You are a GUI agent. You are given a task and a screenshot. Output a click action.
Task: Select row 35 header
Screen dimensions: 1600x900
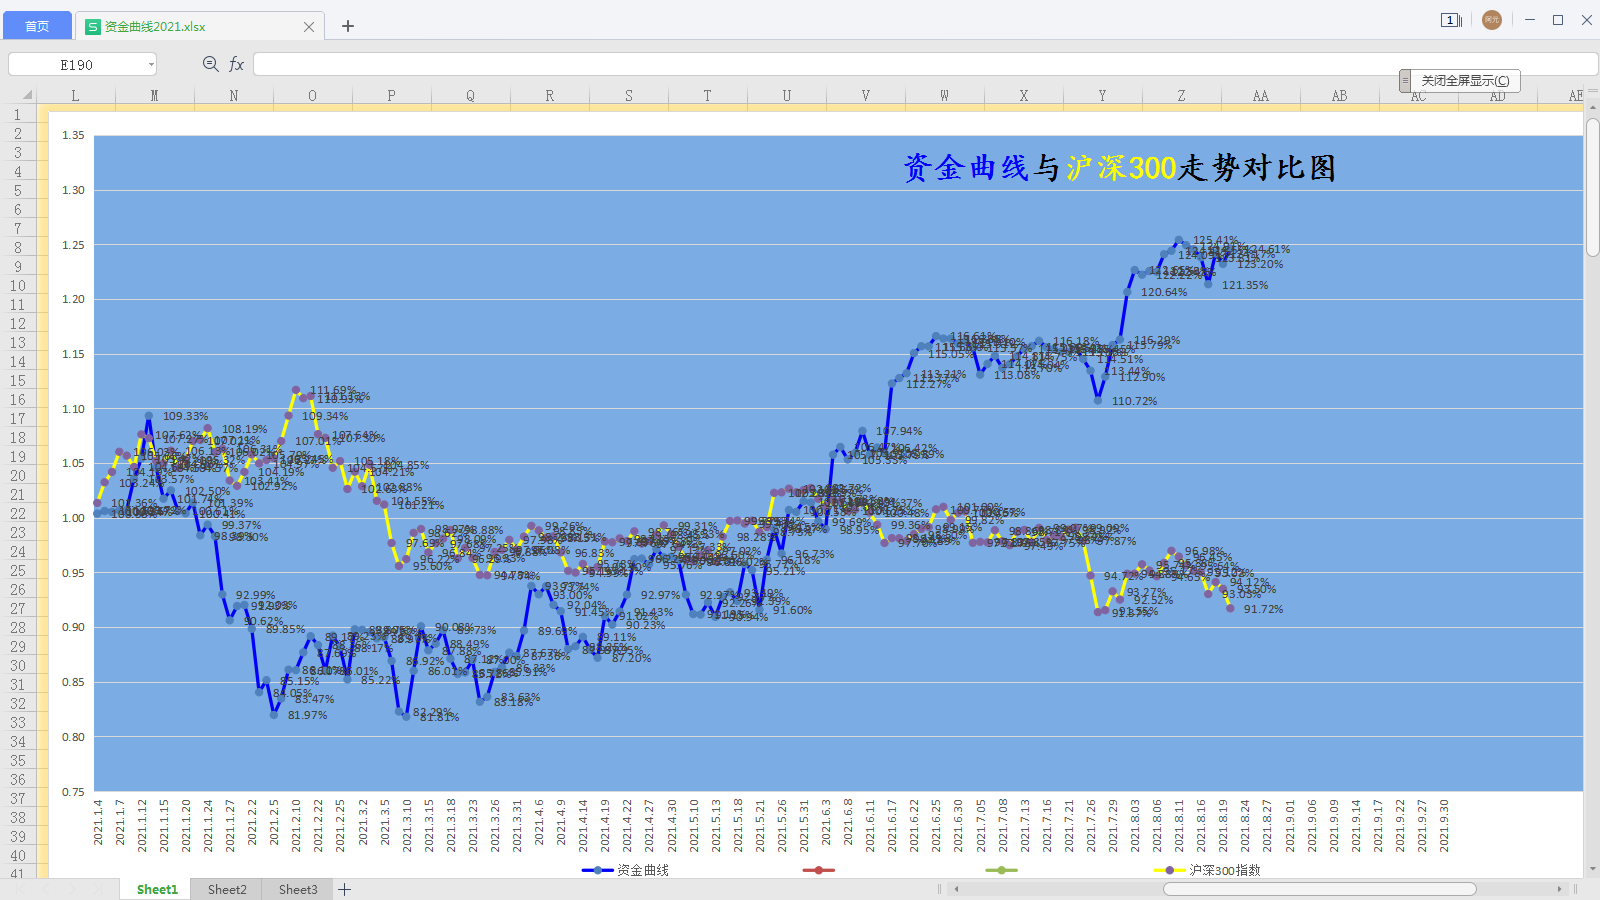[x=17, y=760]
